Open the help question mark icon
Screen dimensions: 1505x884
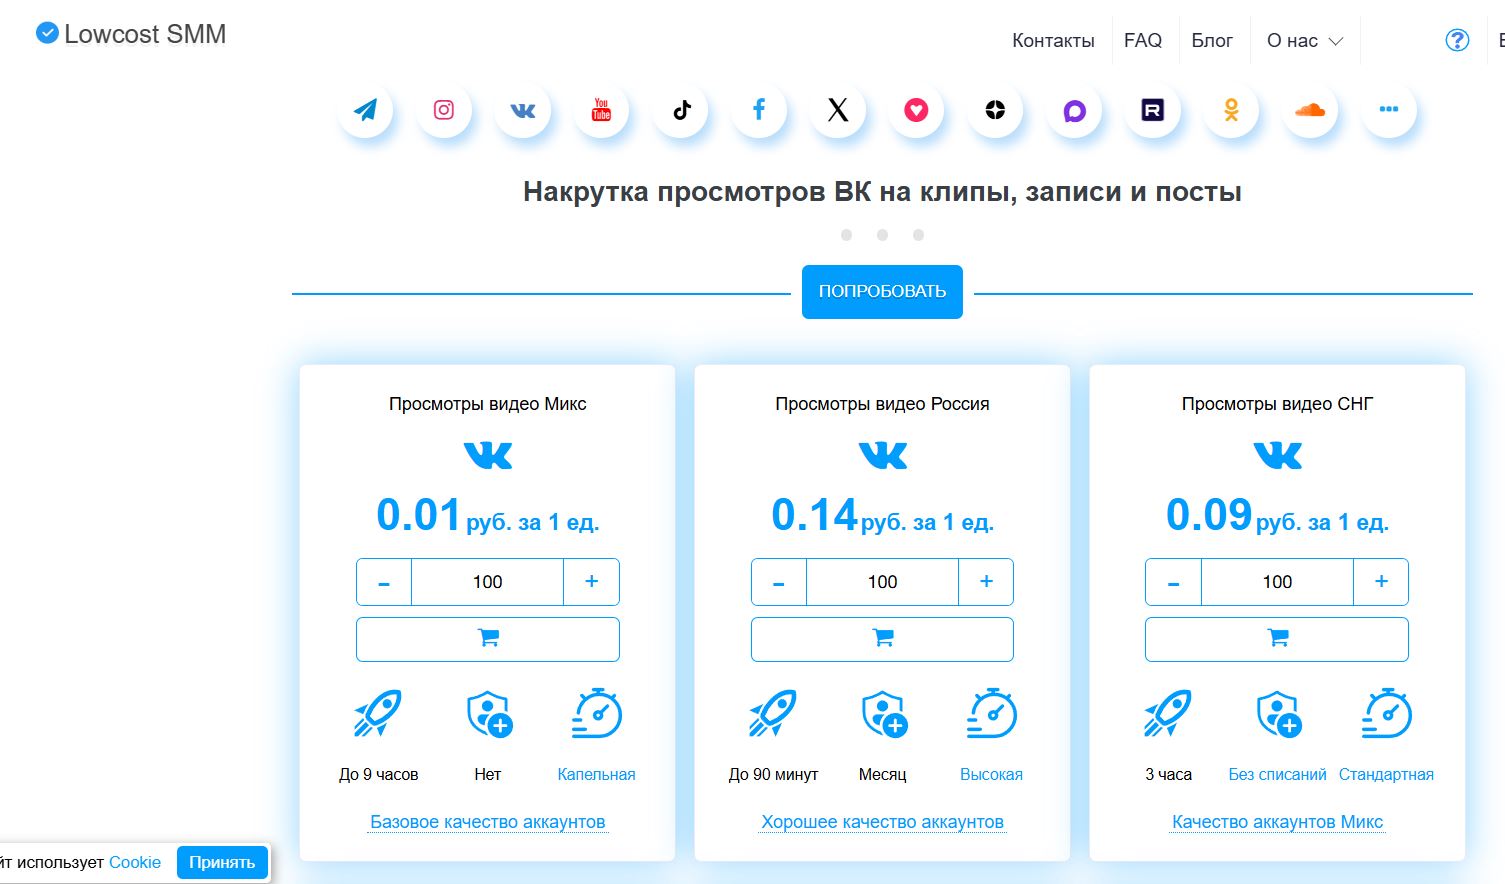coord(1457,40)
